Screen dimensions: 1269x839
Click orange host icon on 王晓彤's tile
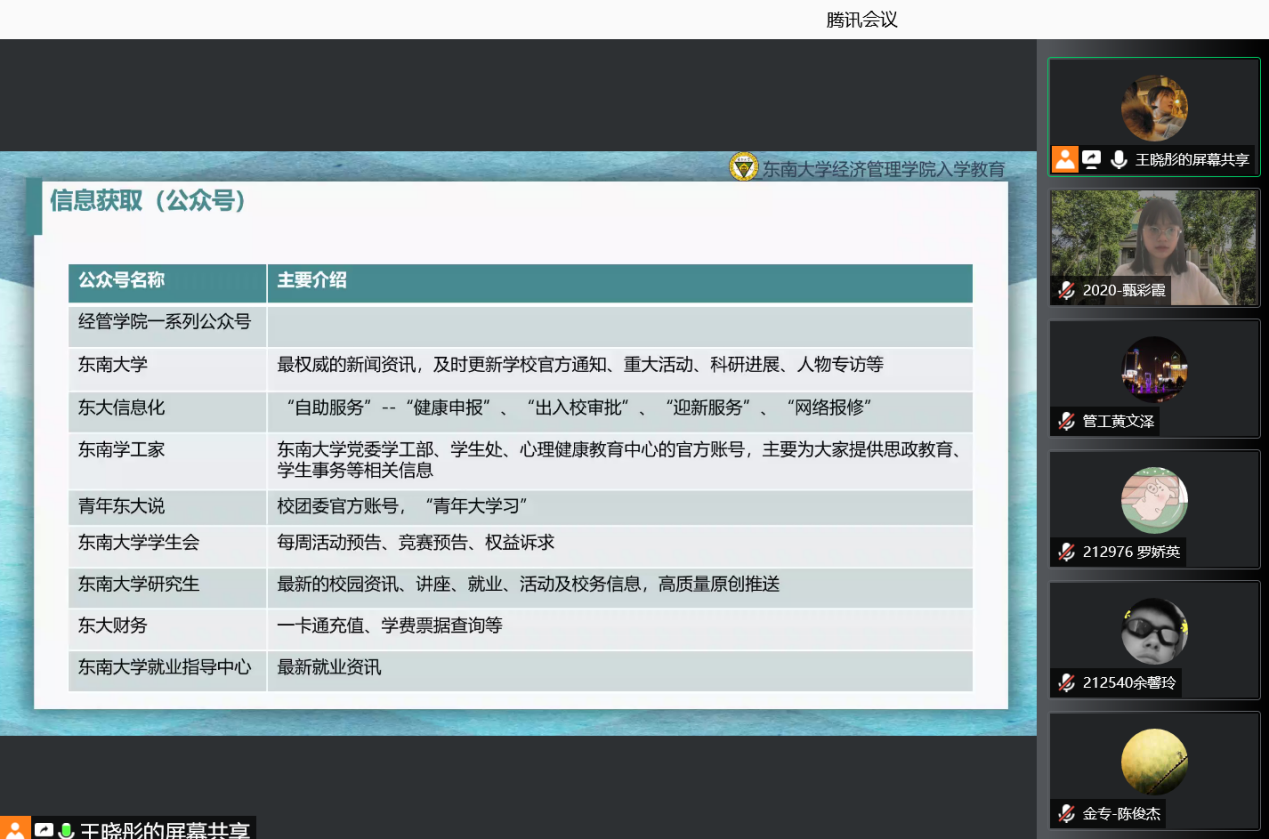(1065, 159)
